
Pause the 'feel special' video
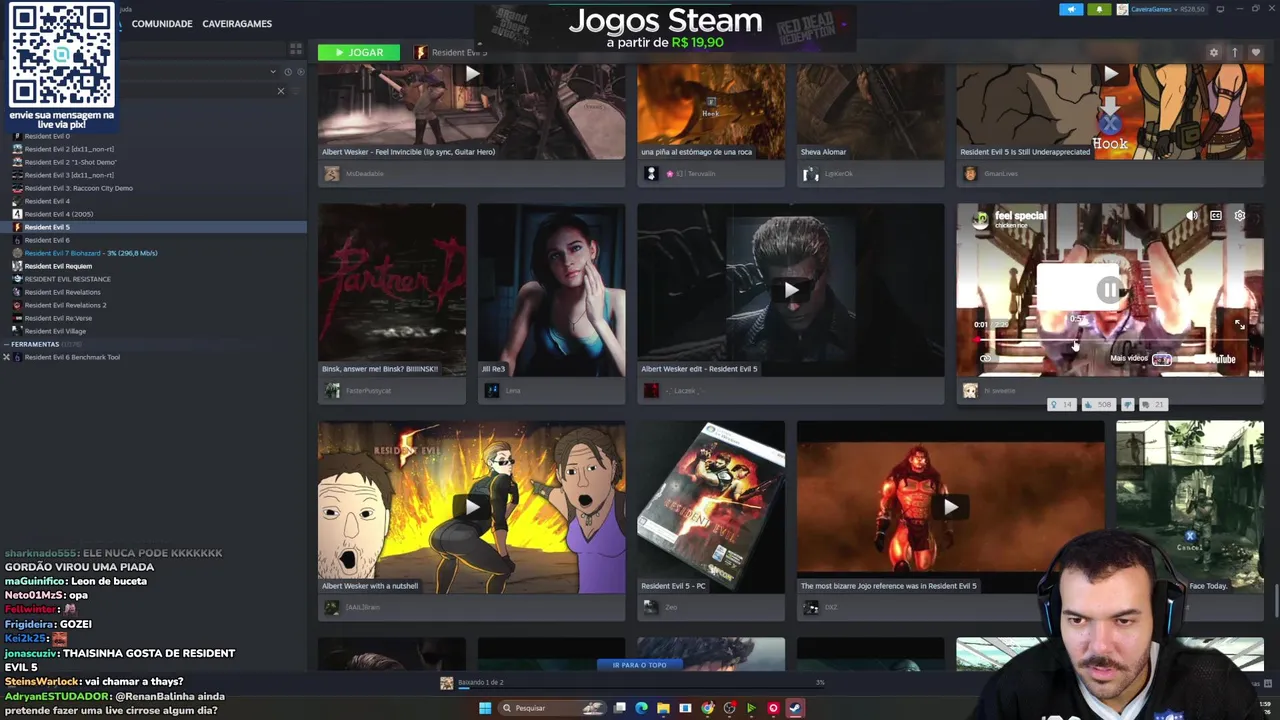pos(1109,290)
